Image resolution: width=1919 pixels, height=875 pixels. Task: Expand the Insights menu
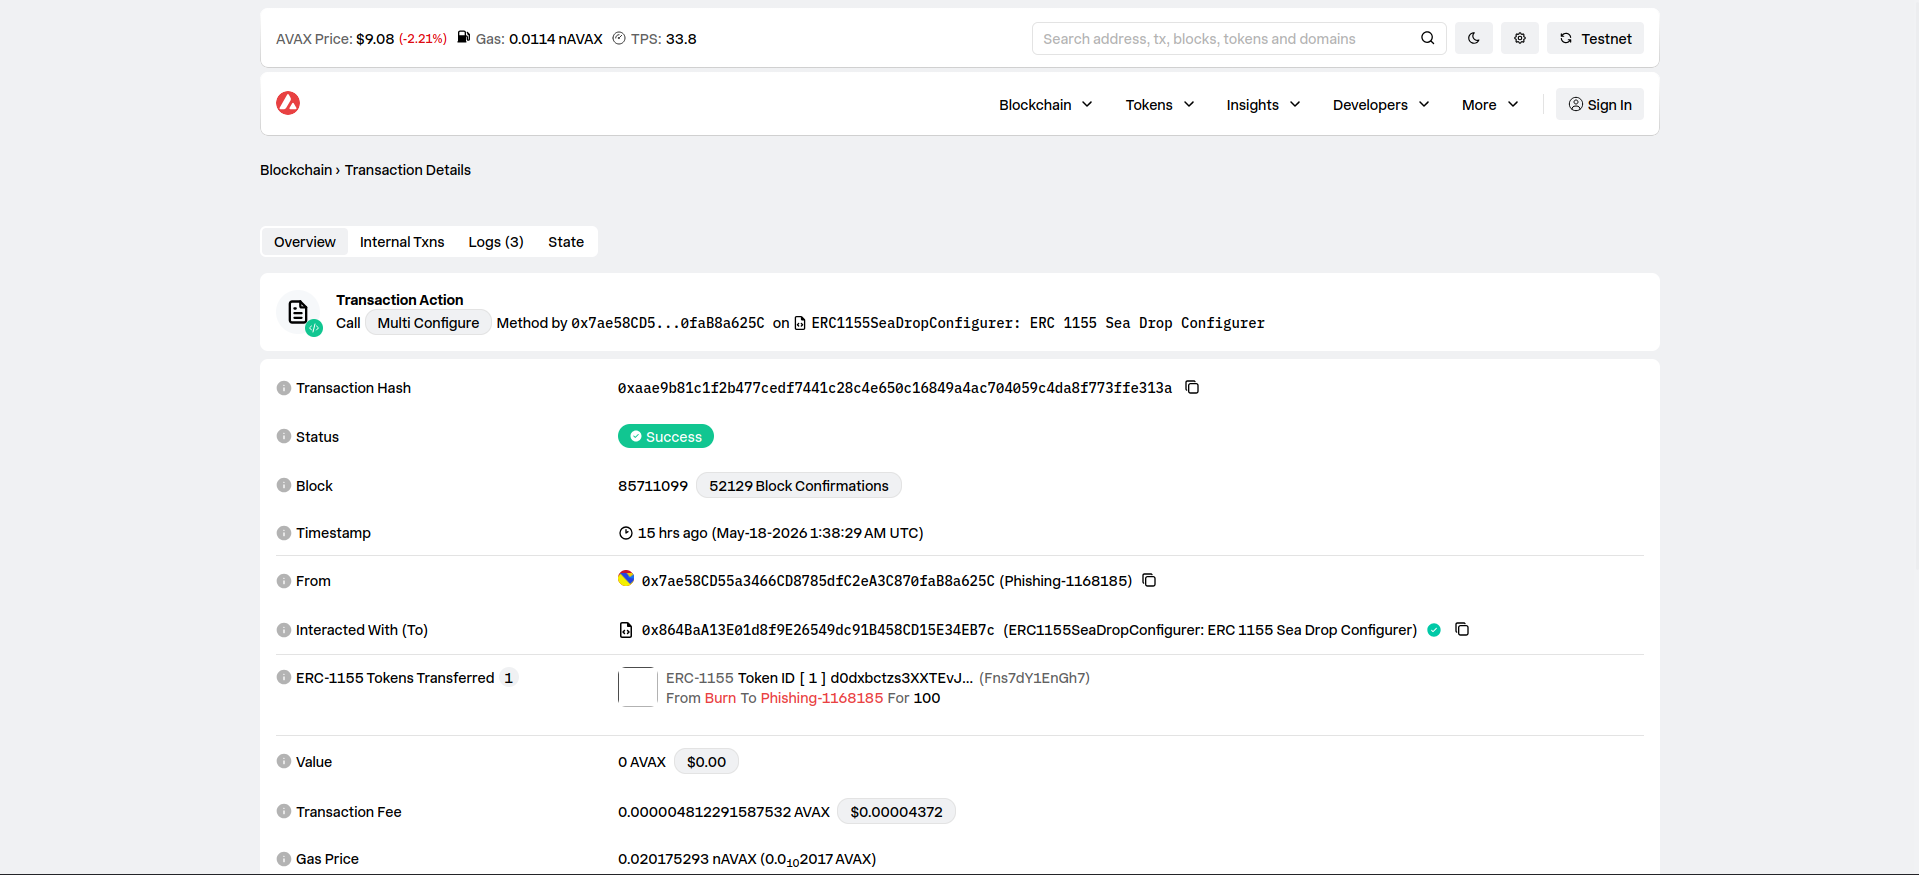pos(1263,104)
